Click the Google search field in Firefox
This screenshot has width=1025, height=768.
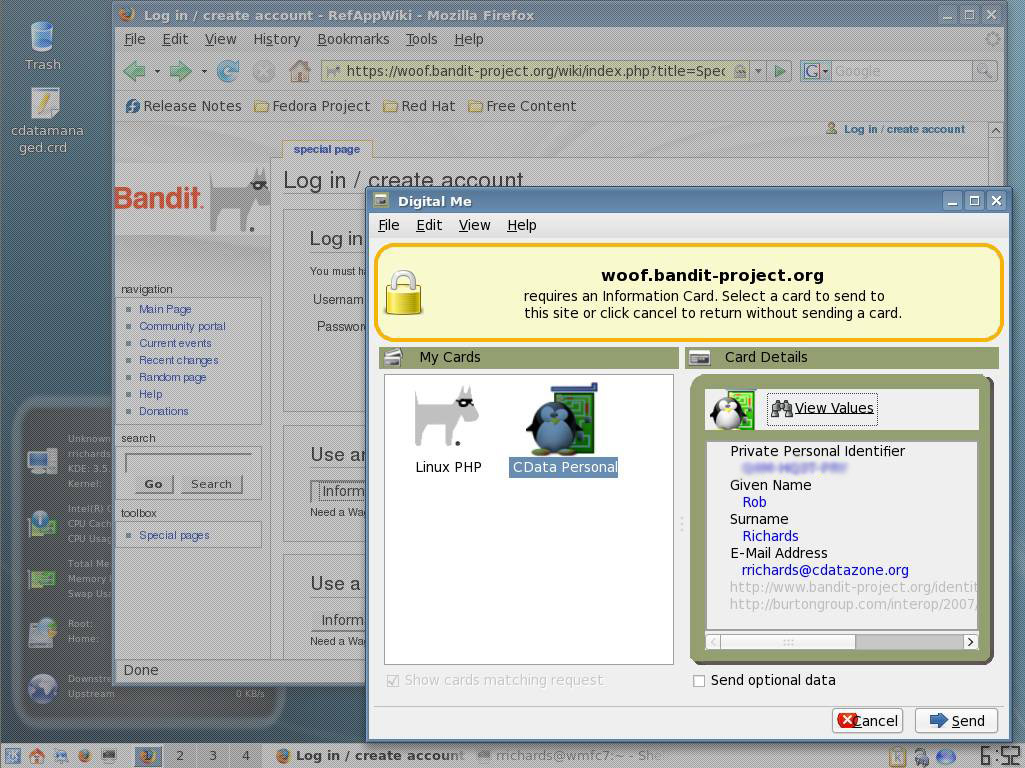pos(902,71)
